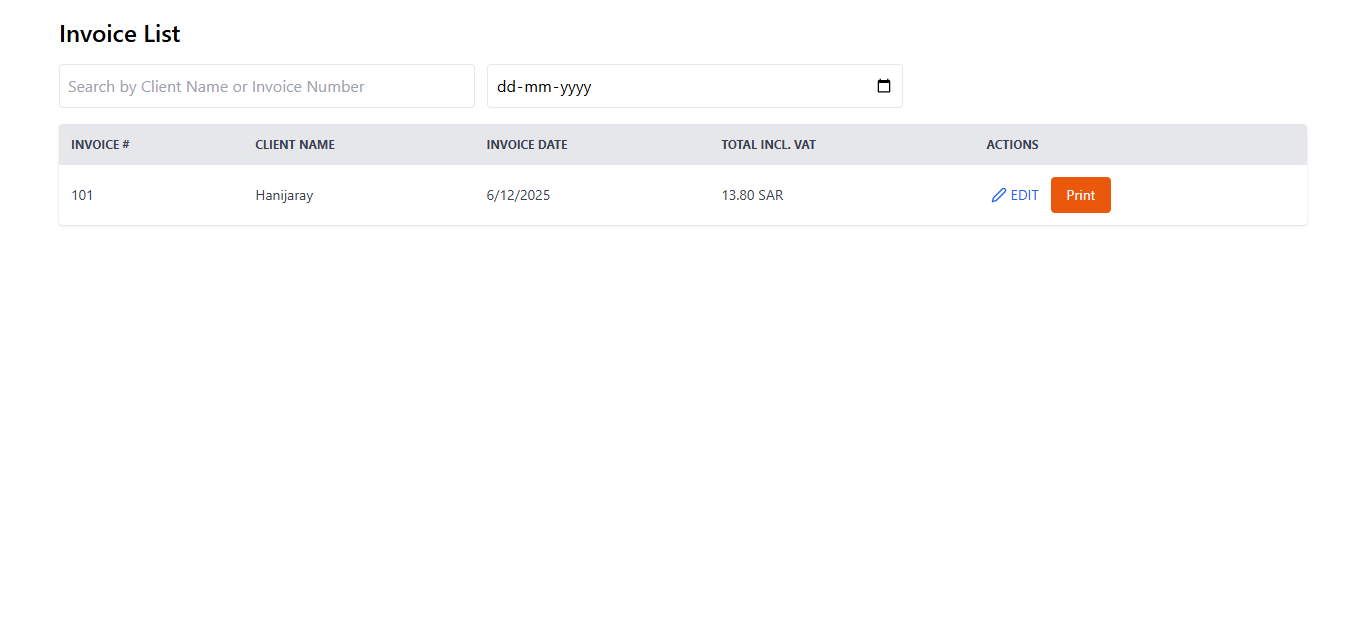Click the ACTIONS column header
1366x637 pixels.
[1012, 145]
